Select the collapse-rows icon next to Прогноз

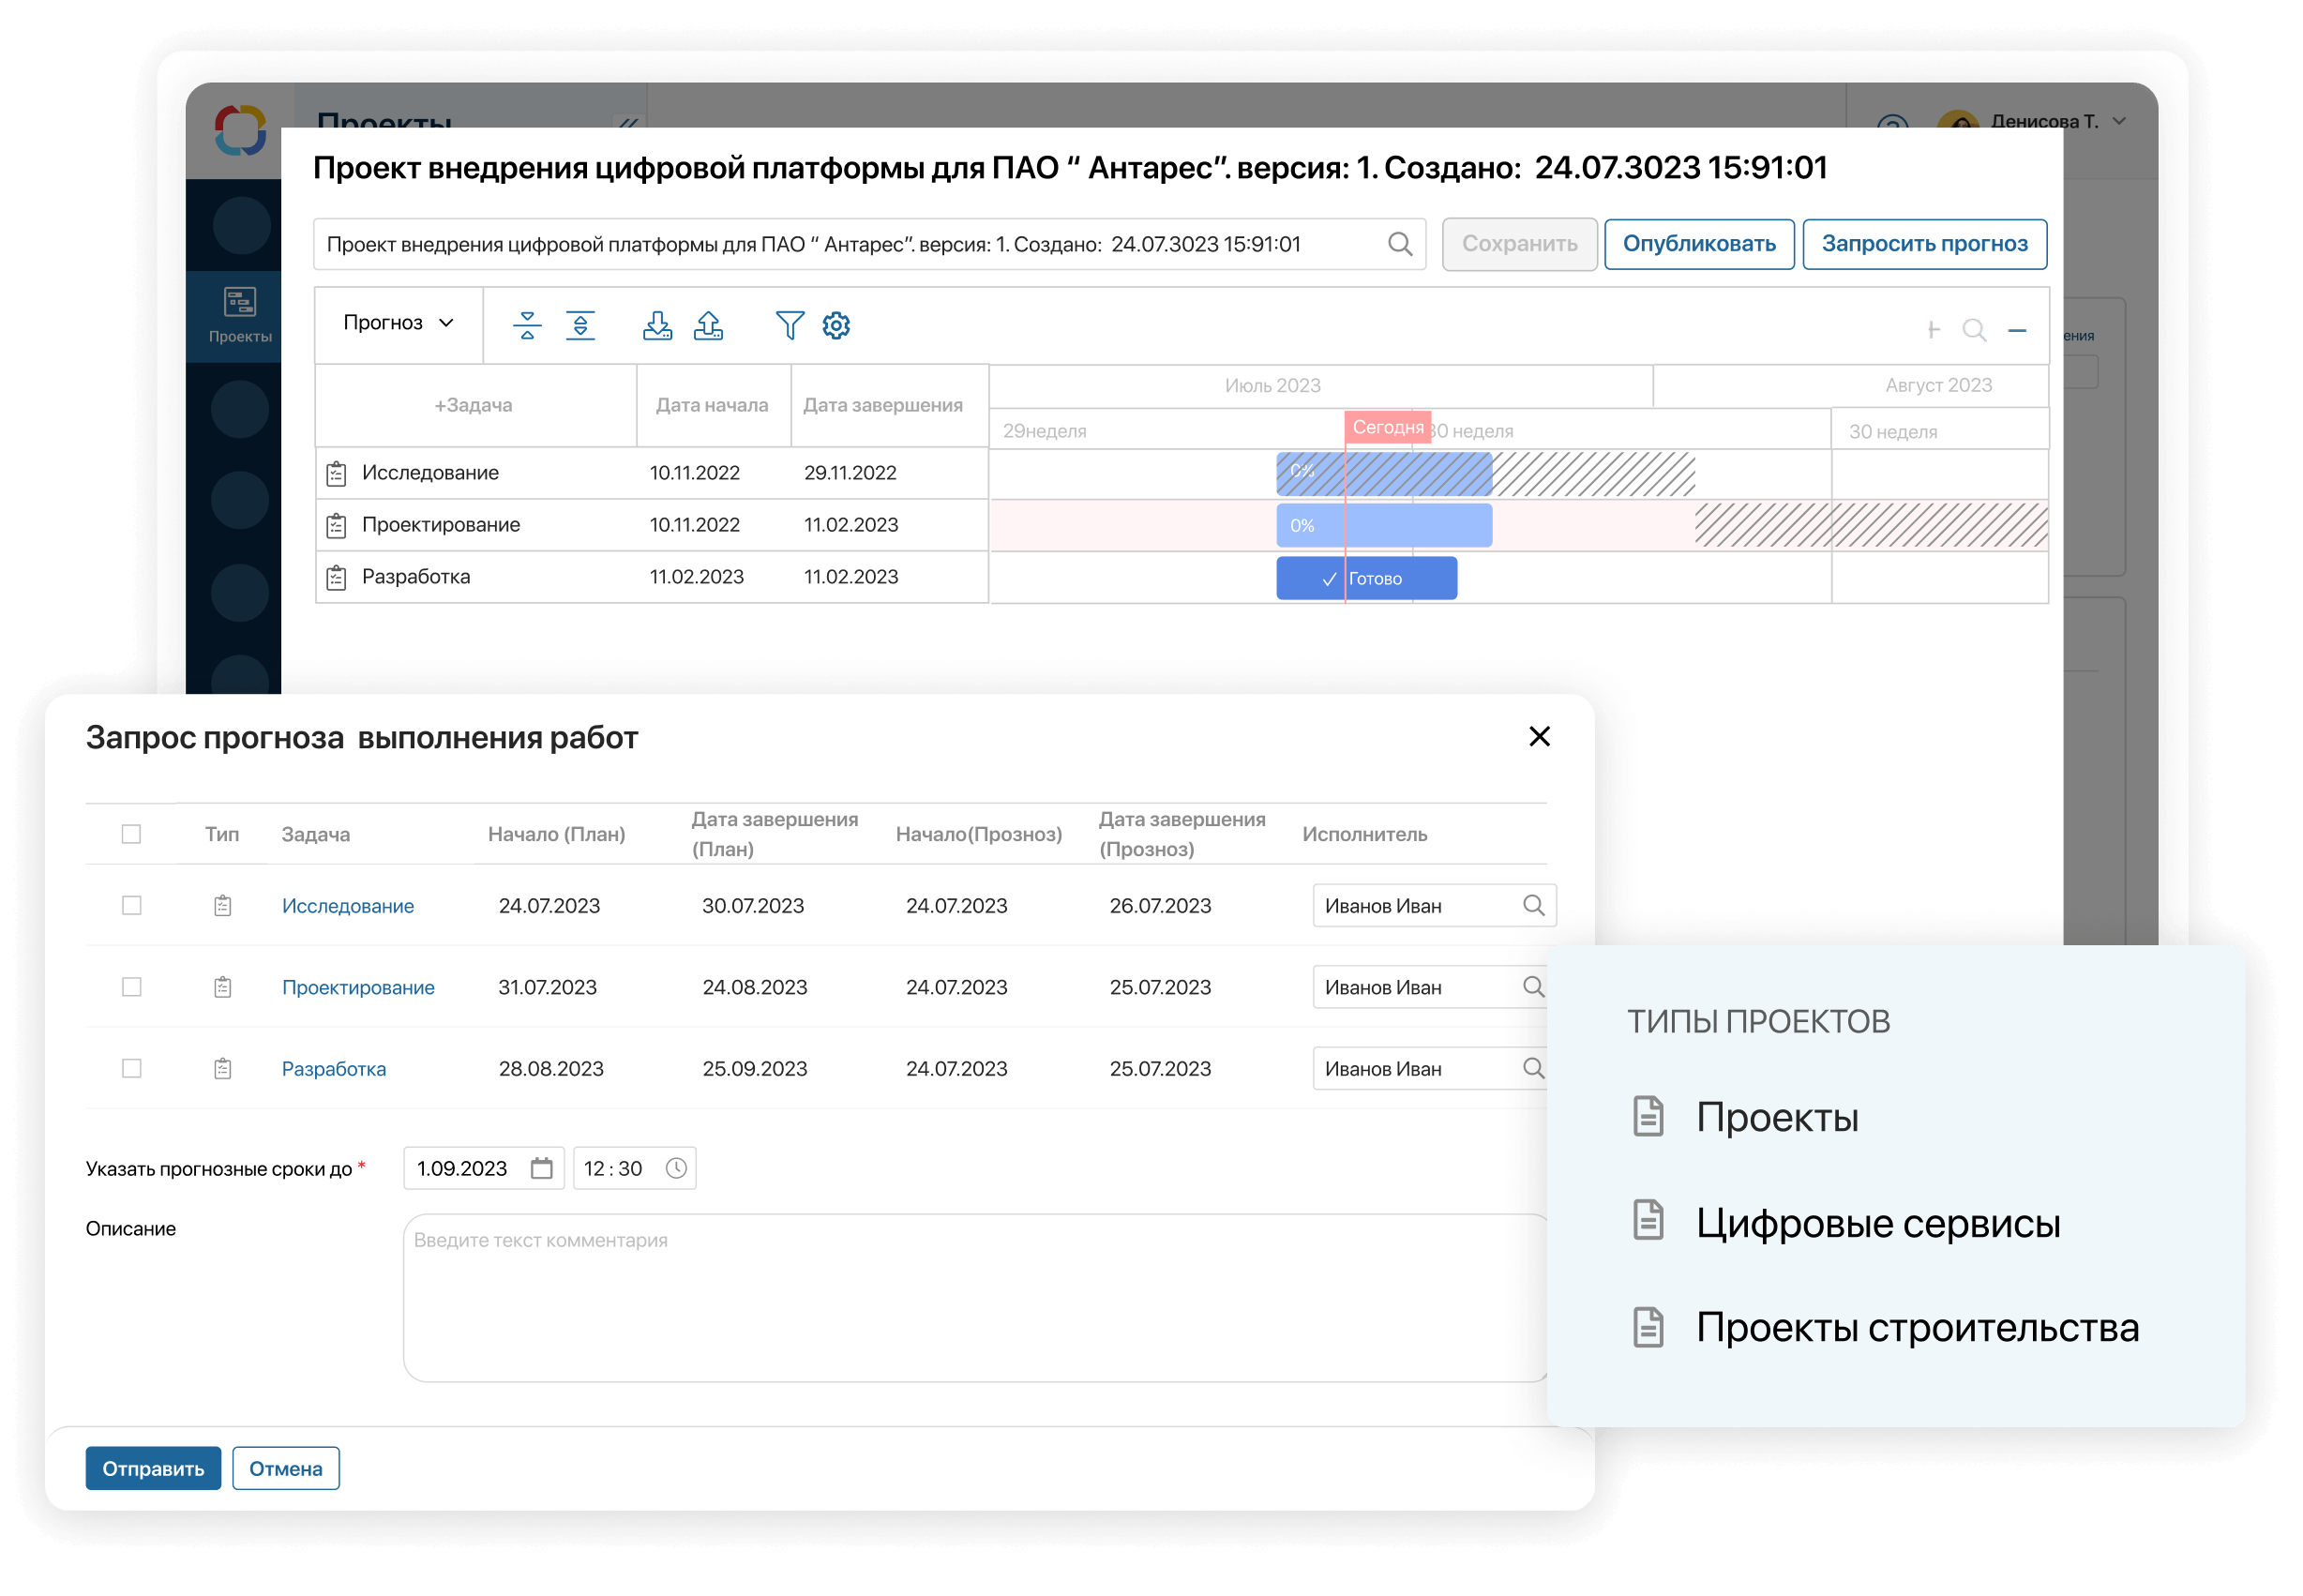(528, 325)
